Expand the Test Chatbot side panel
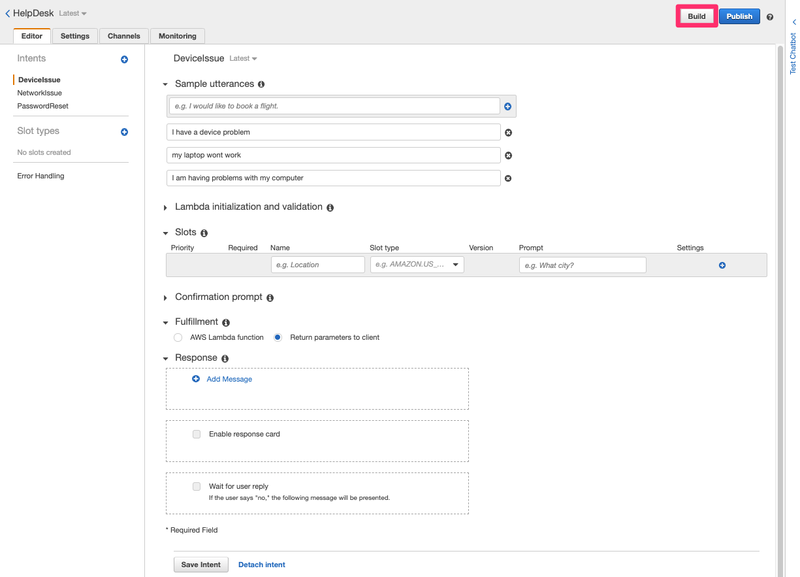 (793, 48)
